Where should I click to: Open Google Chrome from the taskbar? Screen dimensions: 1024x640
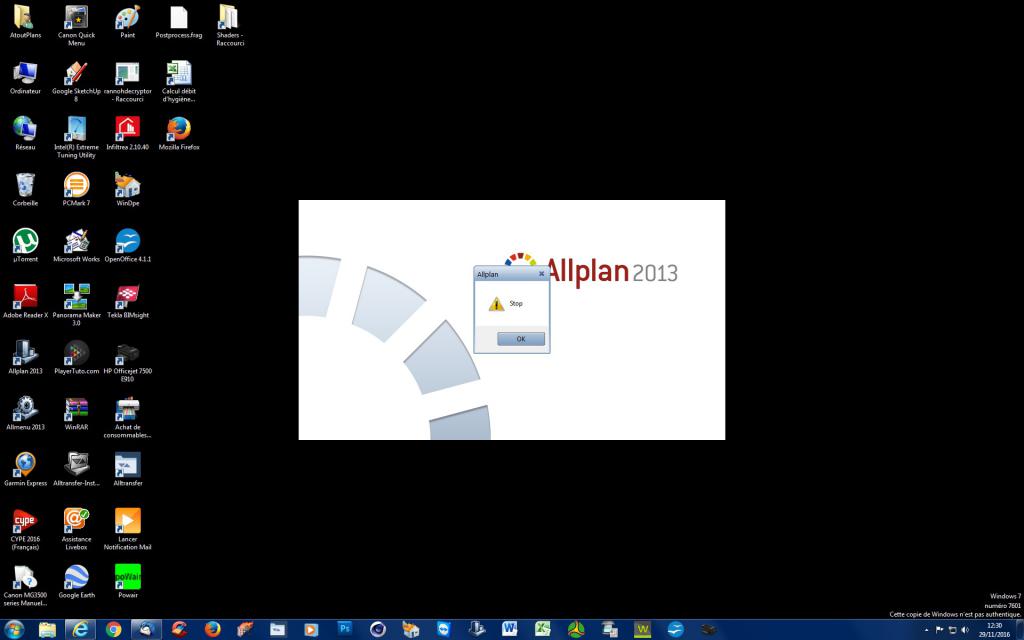pyautogui.click(x=114, y=630)
